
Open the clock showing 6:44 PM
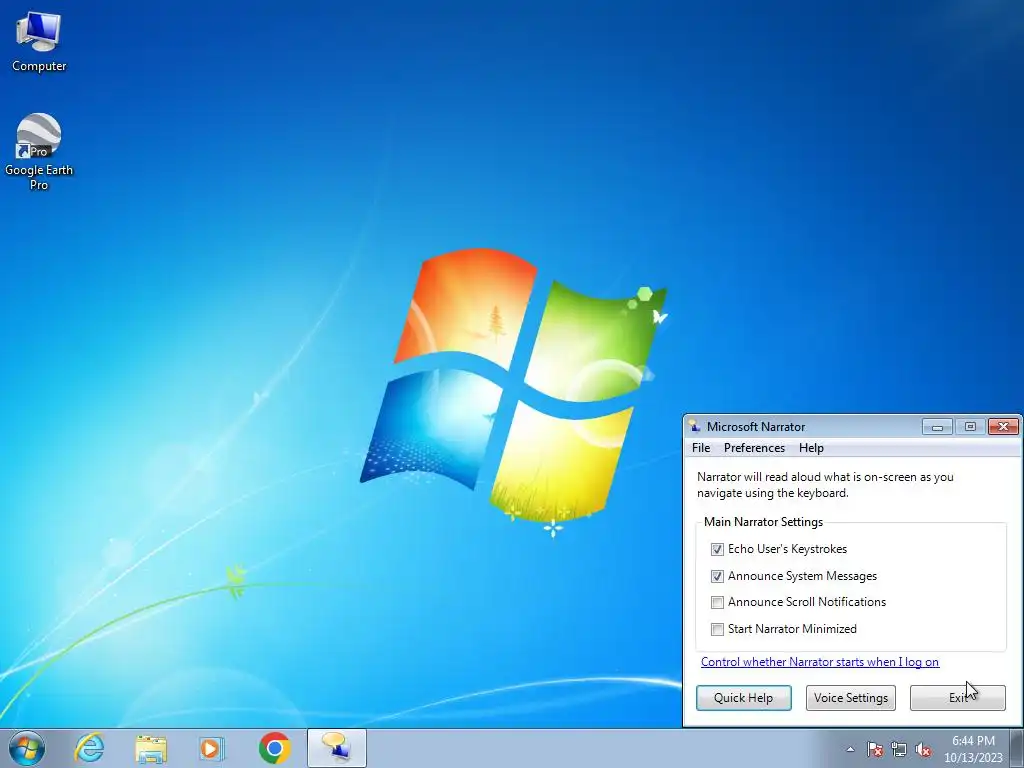coord(973,749)
